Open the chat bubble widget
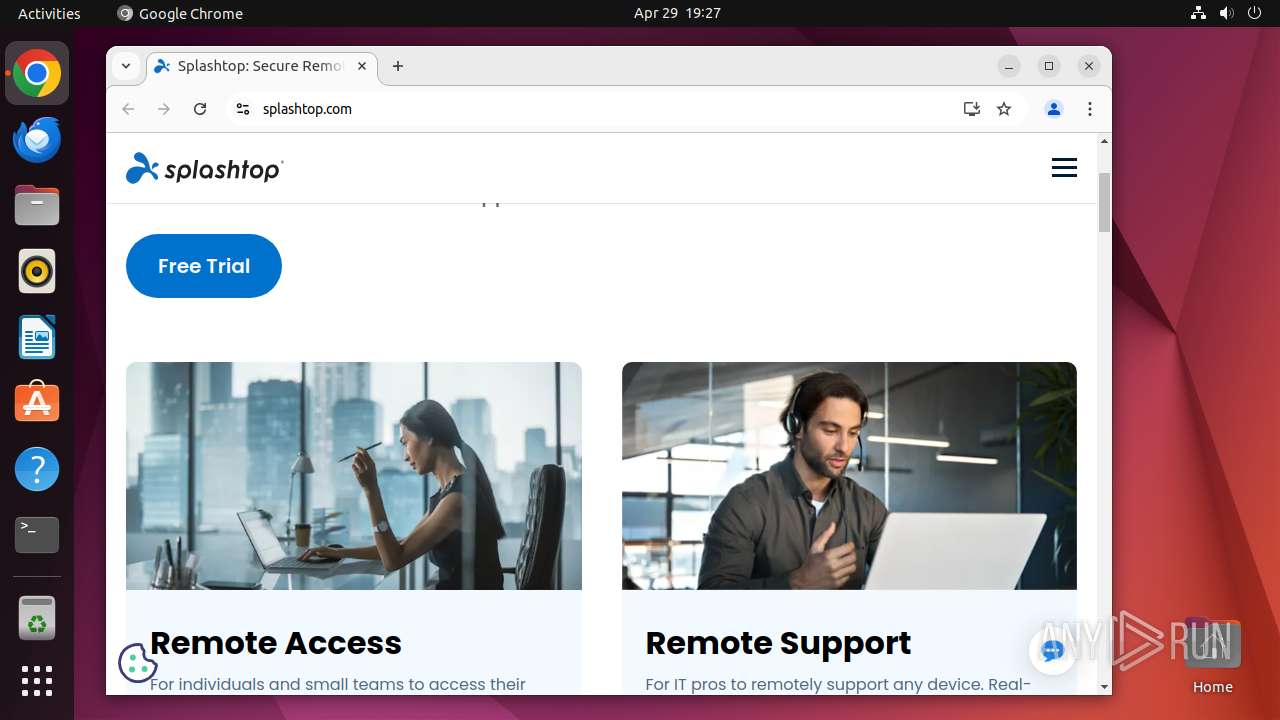The width and height of the screenshot is (1280, 720). [x=1052, y=650]
